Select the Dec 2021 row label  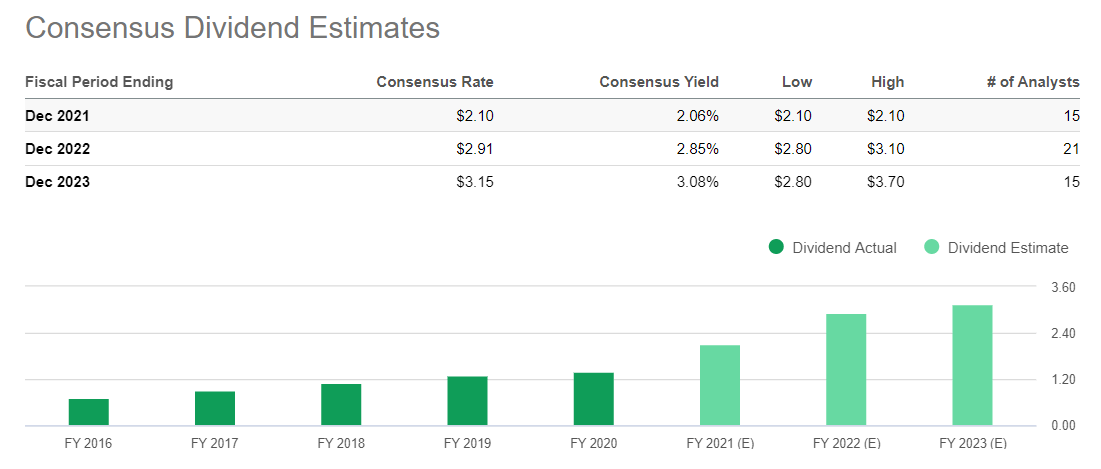(x=57, y=116)
